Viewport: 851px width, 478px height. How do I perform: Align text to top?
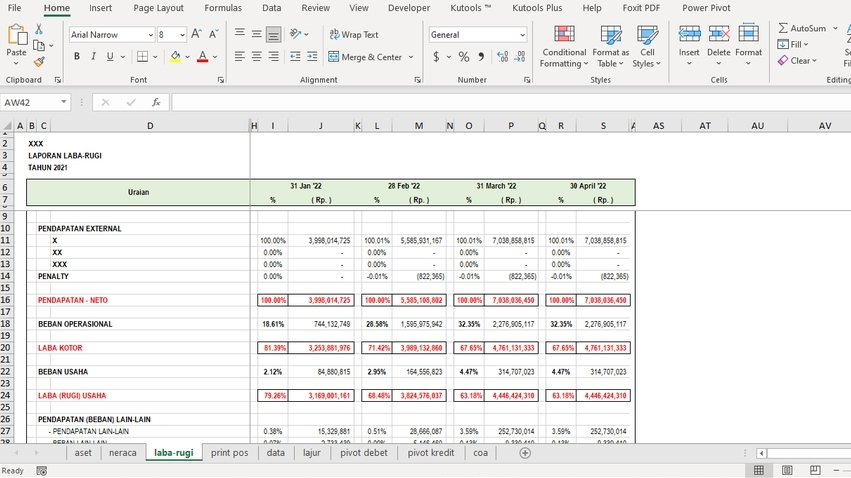pyautogui.click(x=239, y=34)
